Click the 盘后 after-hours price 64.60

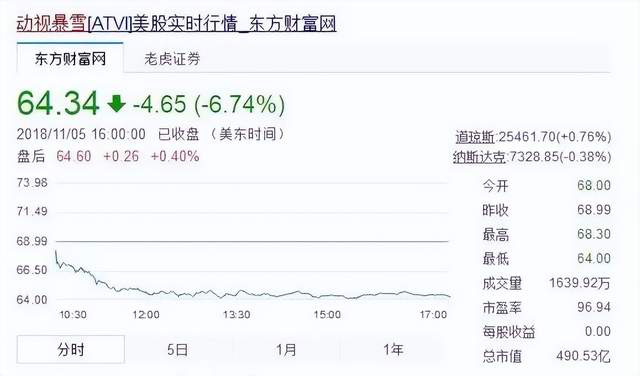[x=74, y=156]
